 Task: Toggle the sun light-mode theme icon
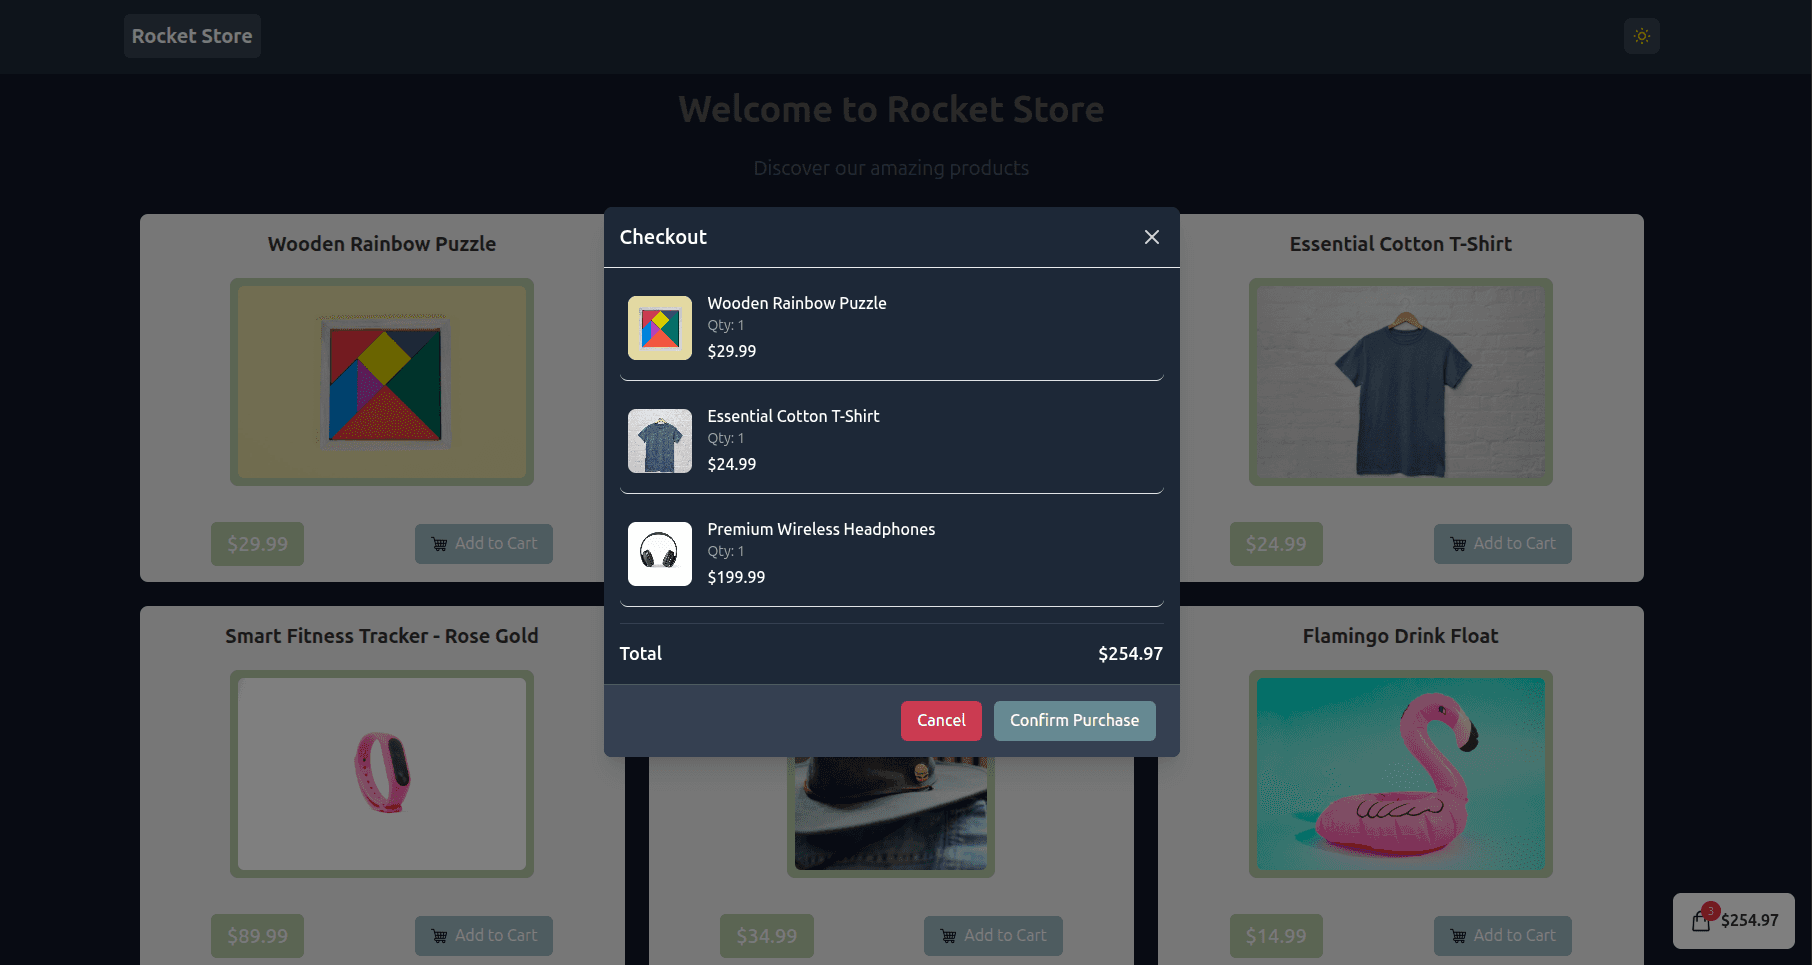pyautogui.click(x=1642, y=36)
